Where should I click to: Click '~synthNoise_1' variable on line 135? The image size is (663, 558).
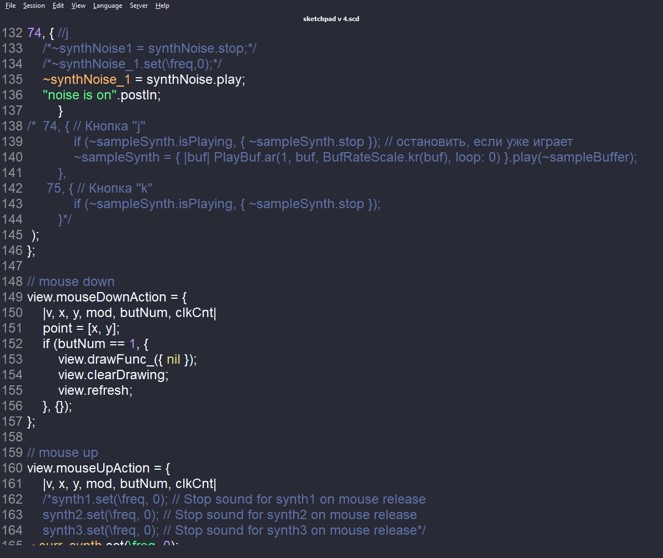(87, 79)
